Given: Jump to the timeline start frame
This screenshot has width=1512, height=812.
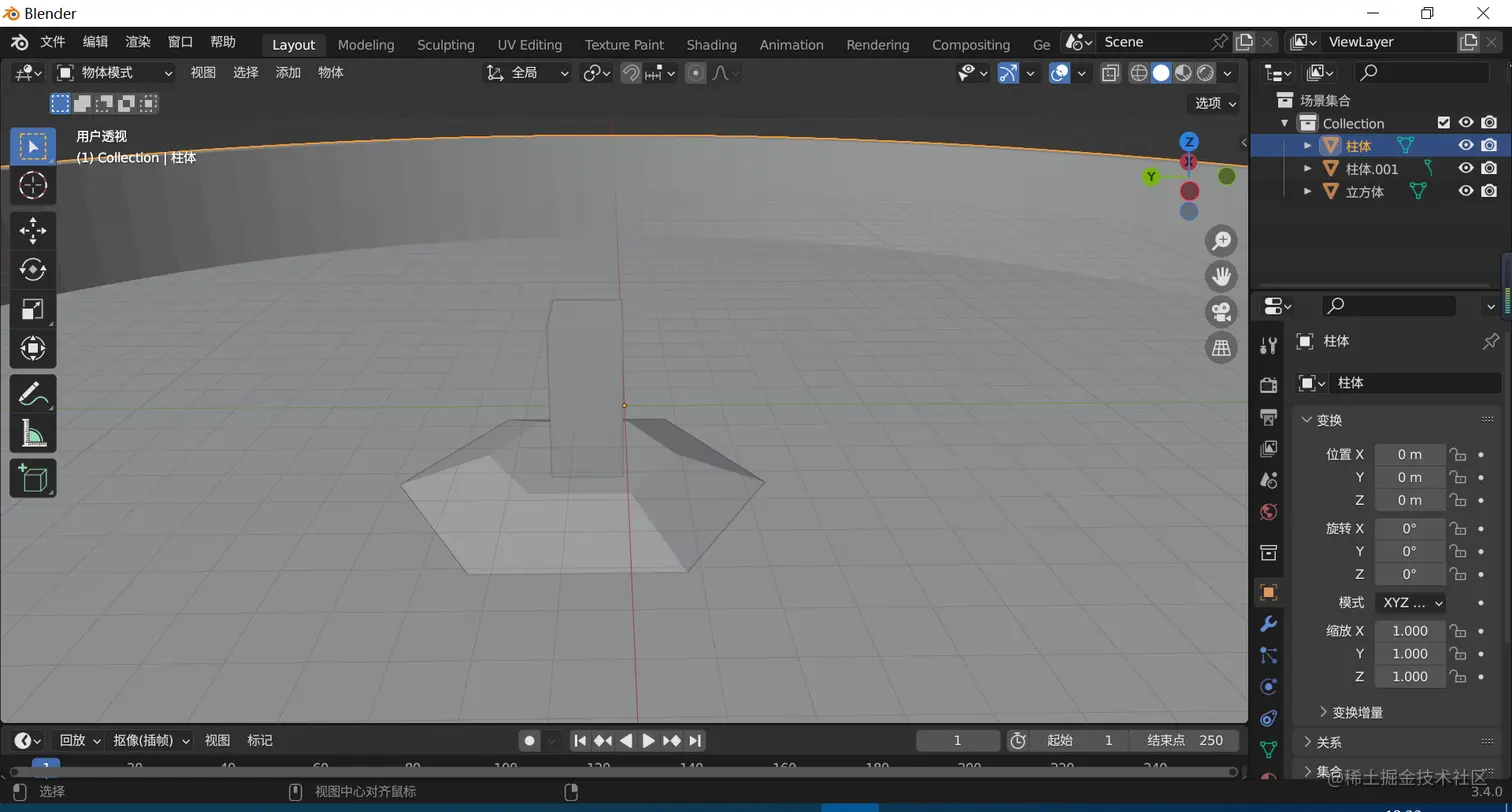Looking at the screenshot, I should pyautogui.click(x=580, y=741).
